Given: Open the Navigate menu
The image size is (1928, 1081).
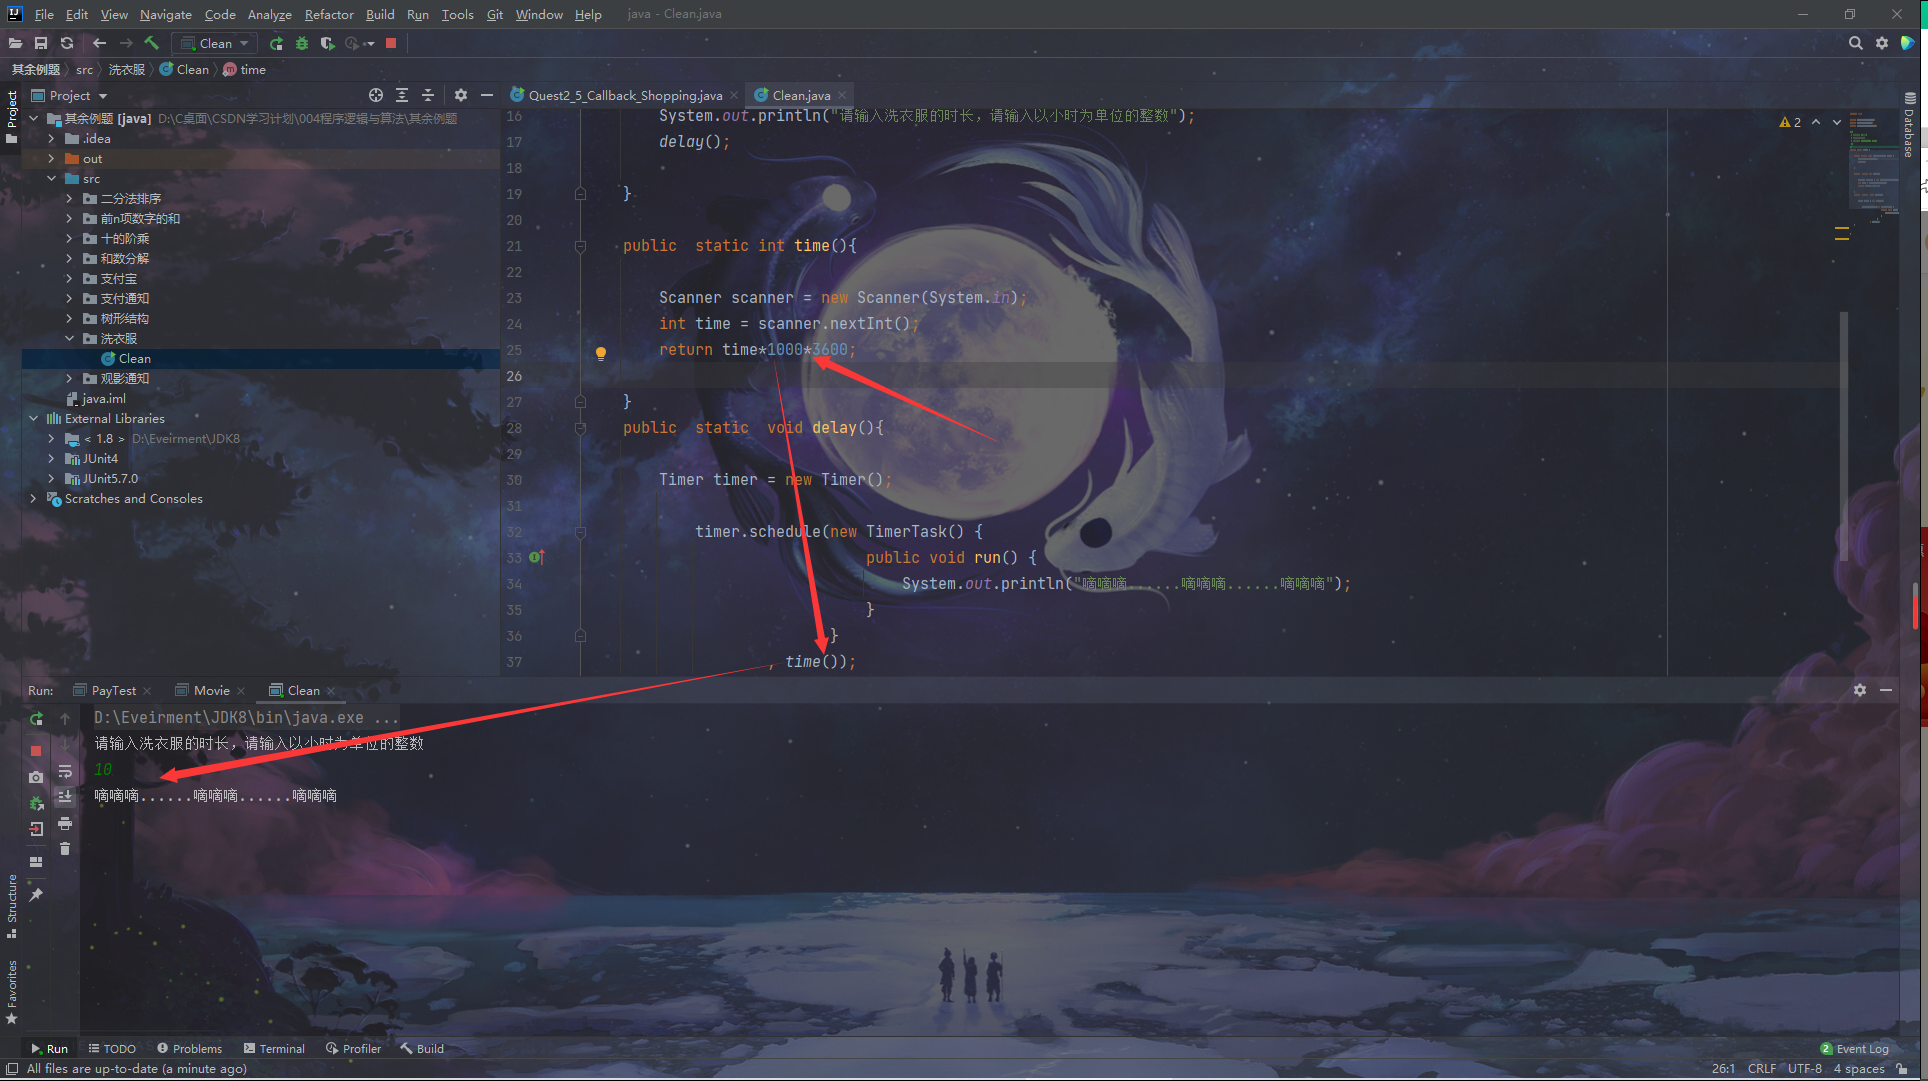Looking at the screenshot, I should tap(166, 14).
